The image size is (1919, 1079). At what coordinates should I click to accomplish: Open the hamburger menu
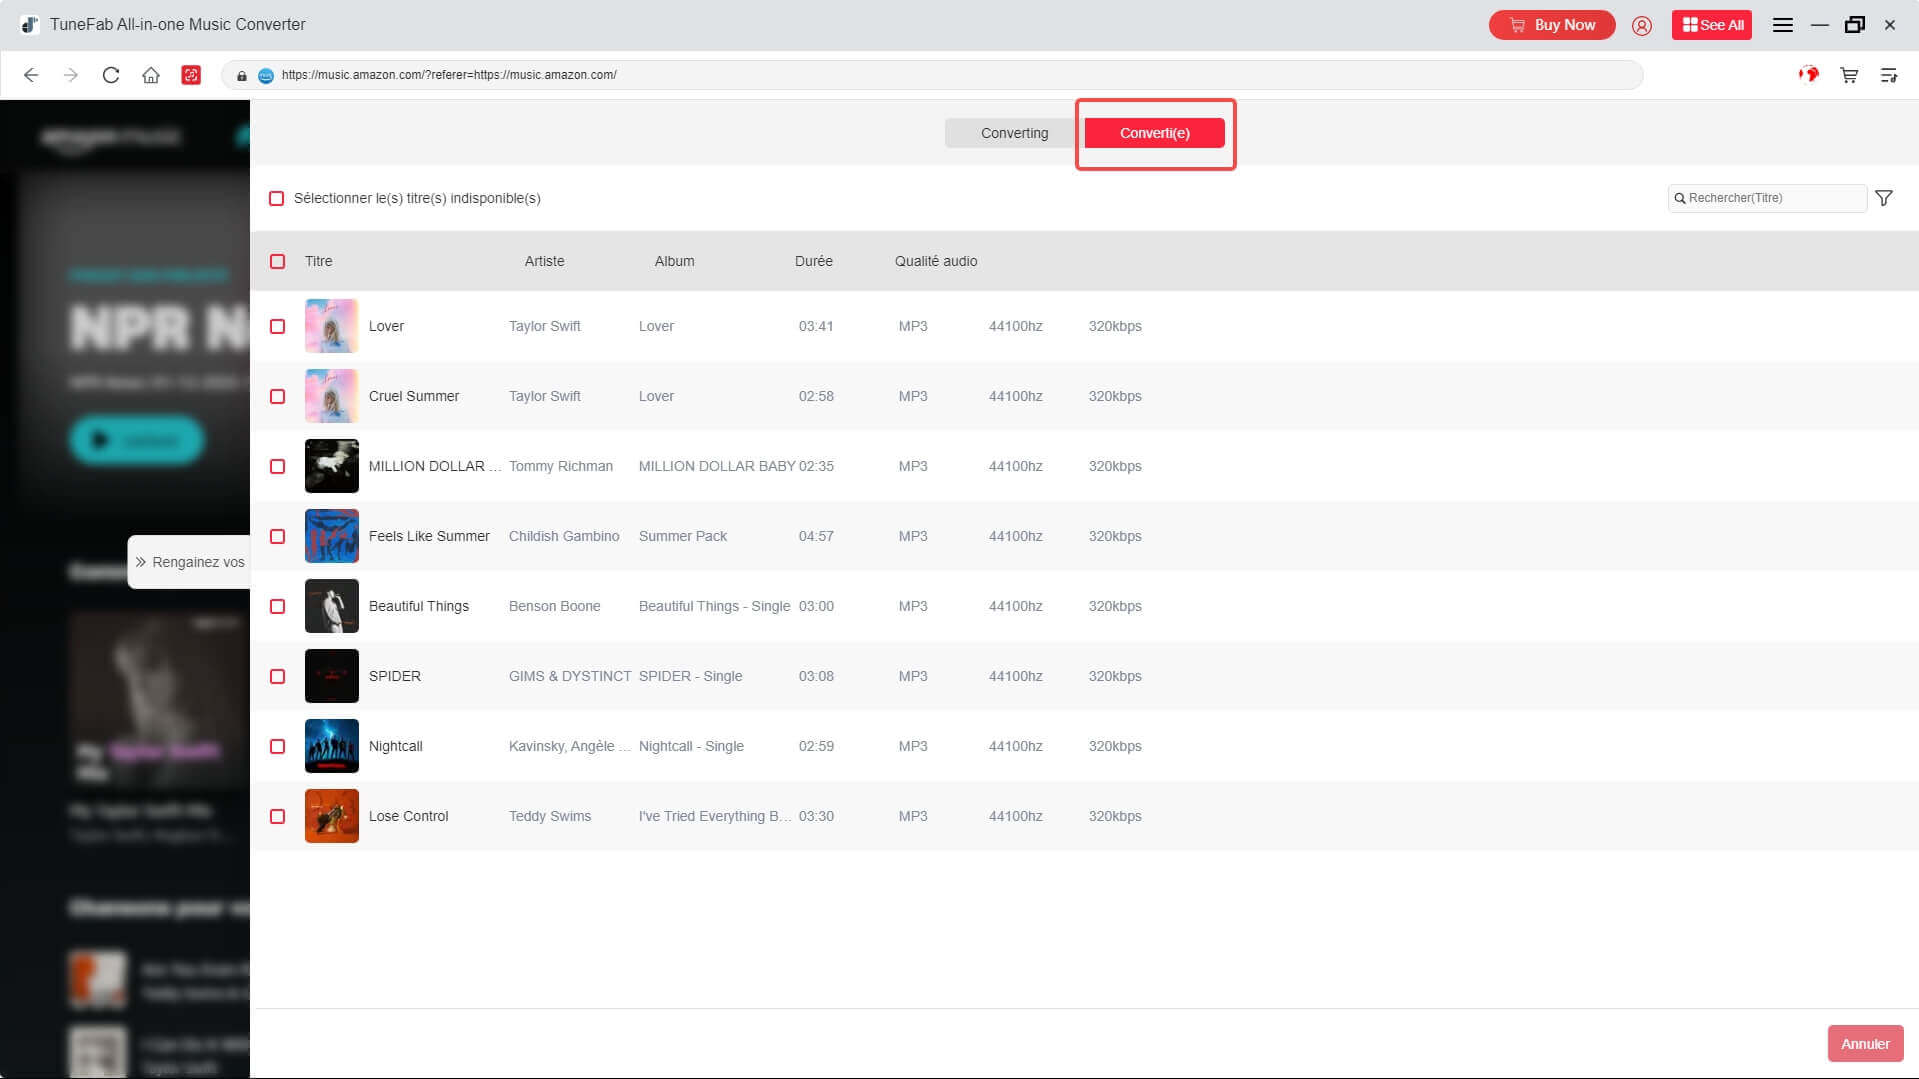[x=1782, y=25]
